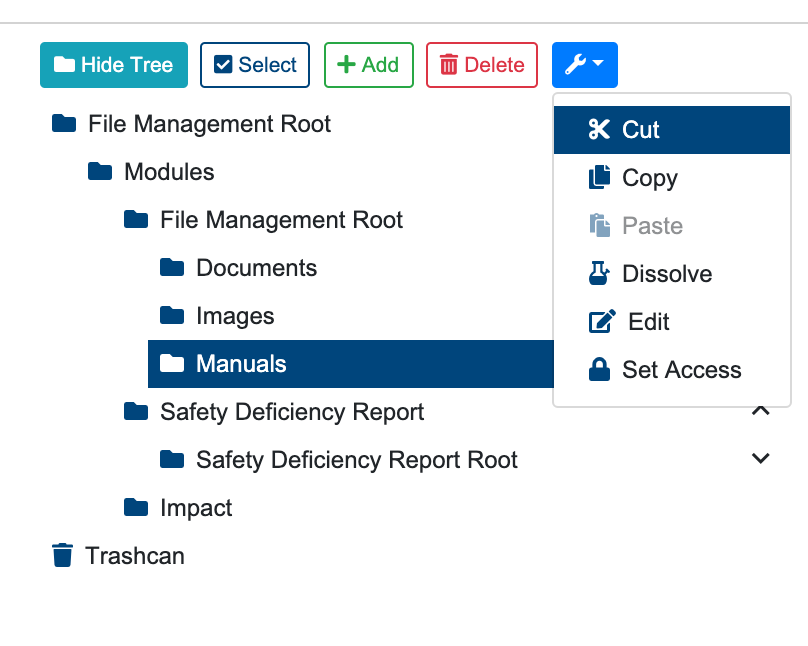Viewport: 808px width, 646px height.
Task: Click the green Add button
Action: point(368,65)
